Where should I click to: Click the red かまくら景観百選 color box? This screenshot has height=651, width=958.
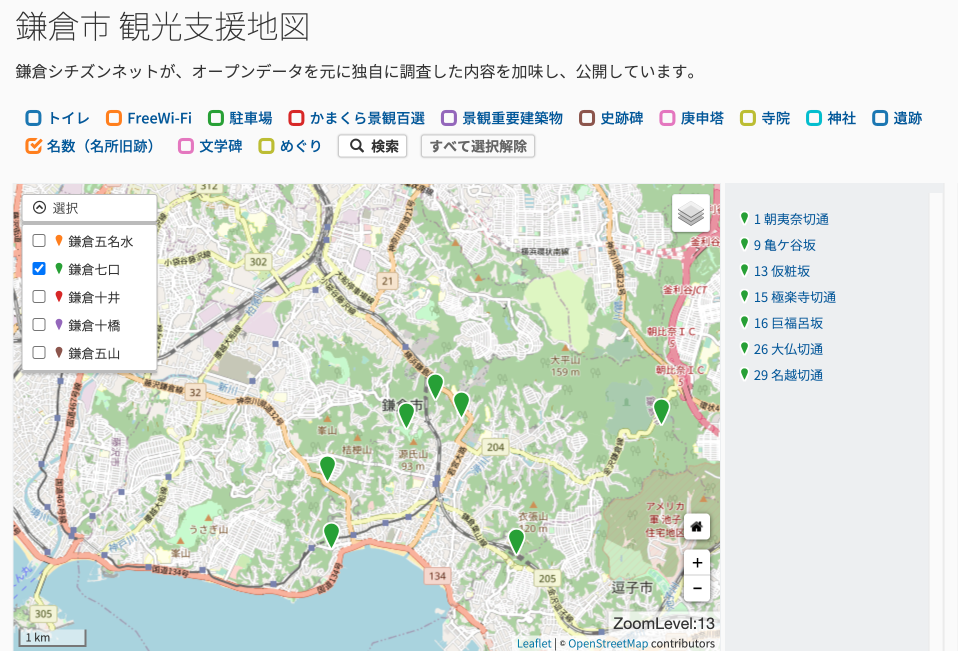point(297,118)
